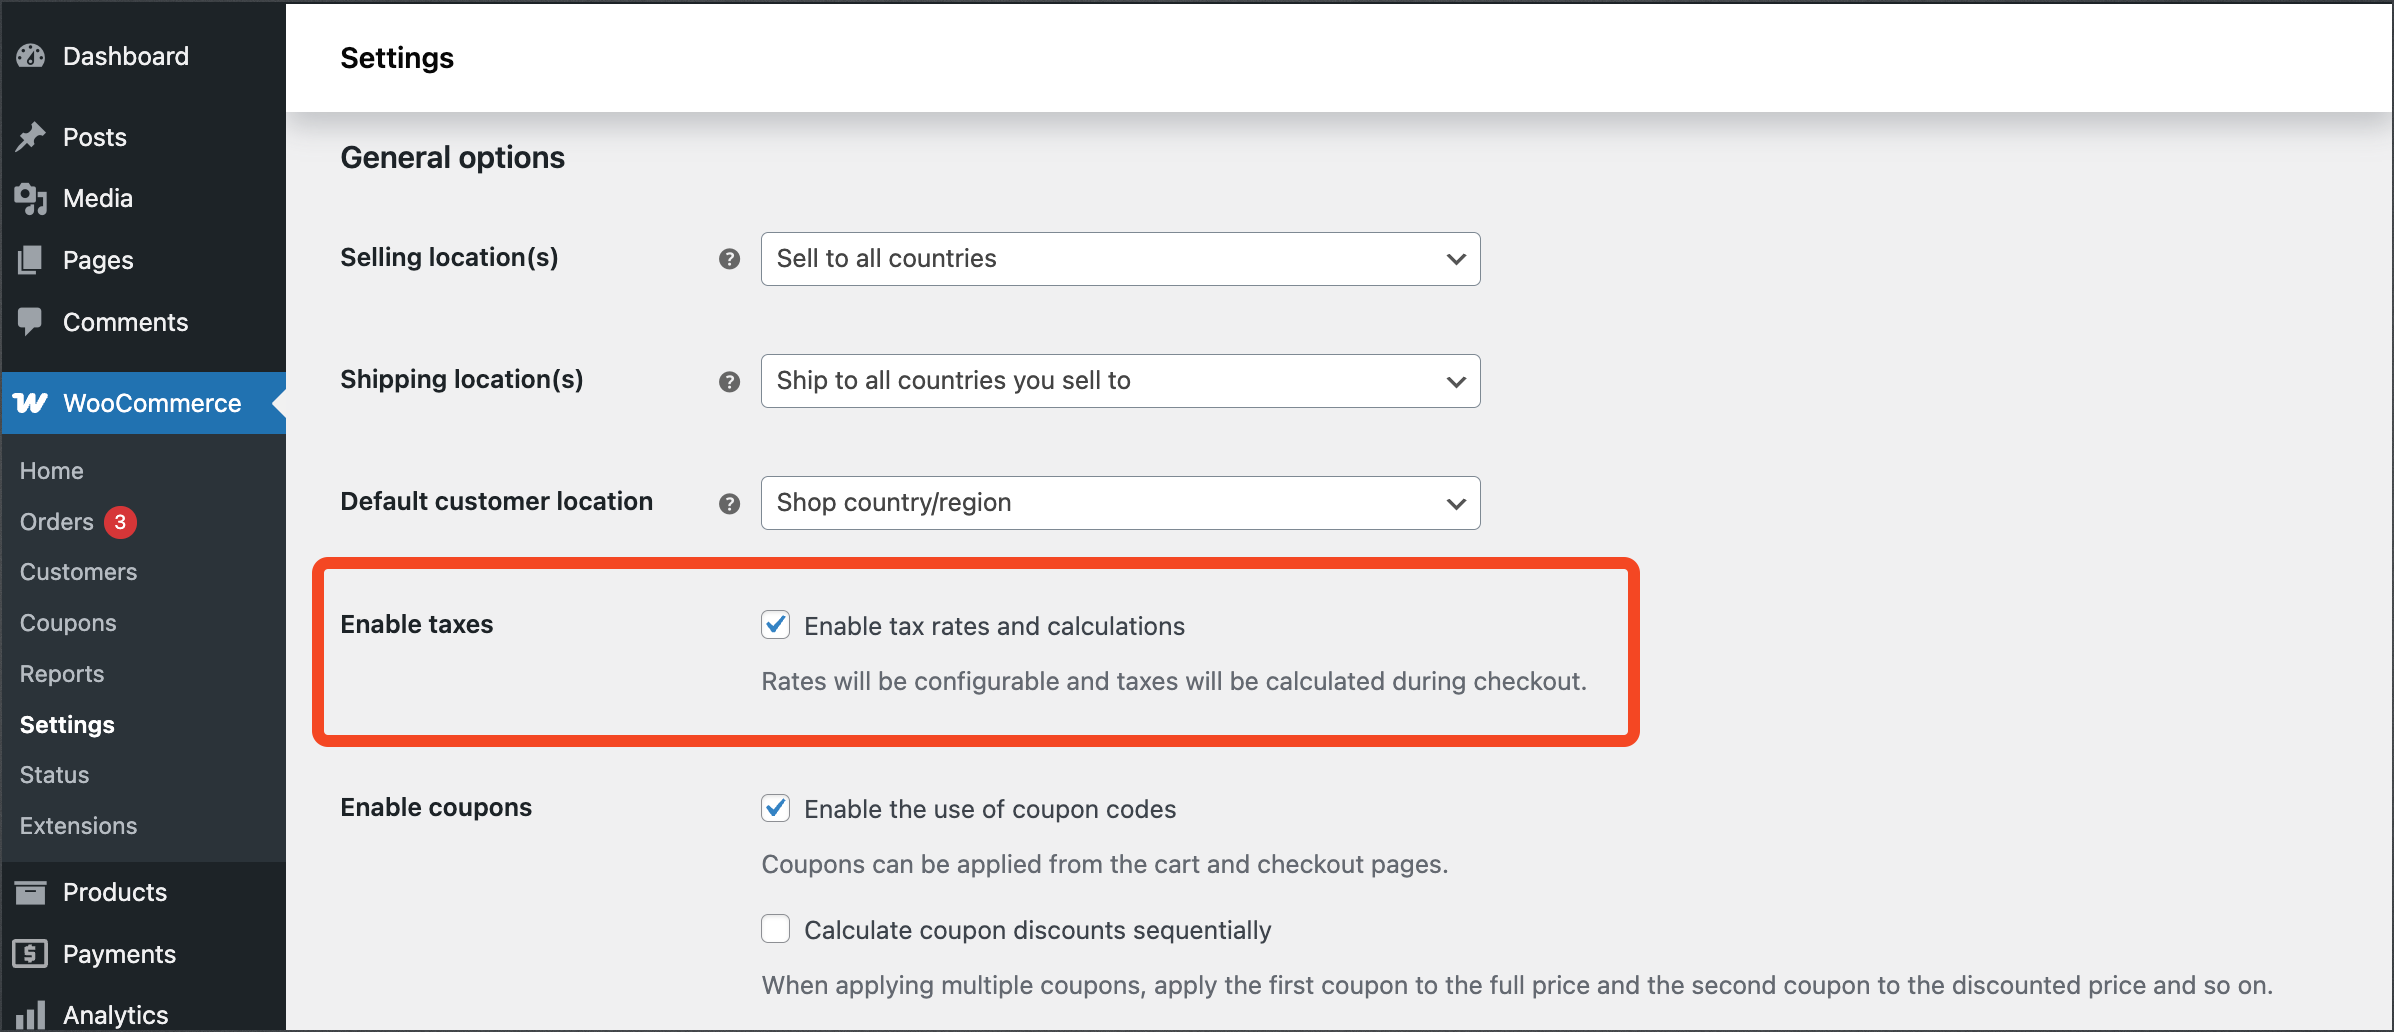Check Calculate coupon discounts sequentially
Viewport: 2394px width, 1032px height.
coord(776,929)
